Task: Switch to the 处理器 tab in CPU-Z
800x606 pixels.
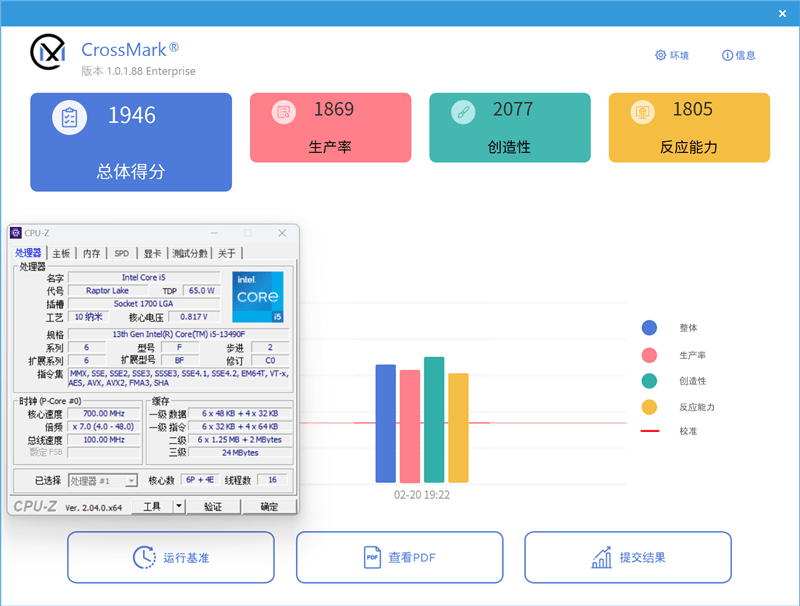Action: 28,253
